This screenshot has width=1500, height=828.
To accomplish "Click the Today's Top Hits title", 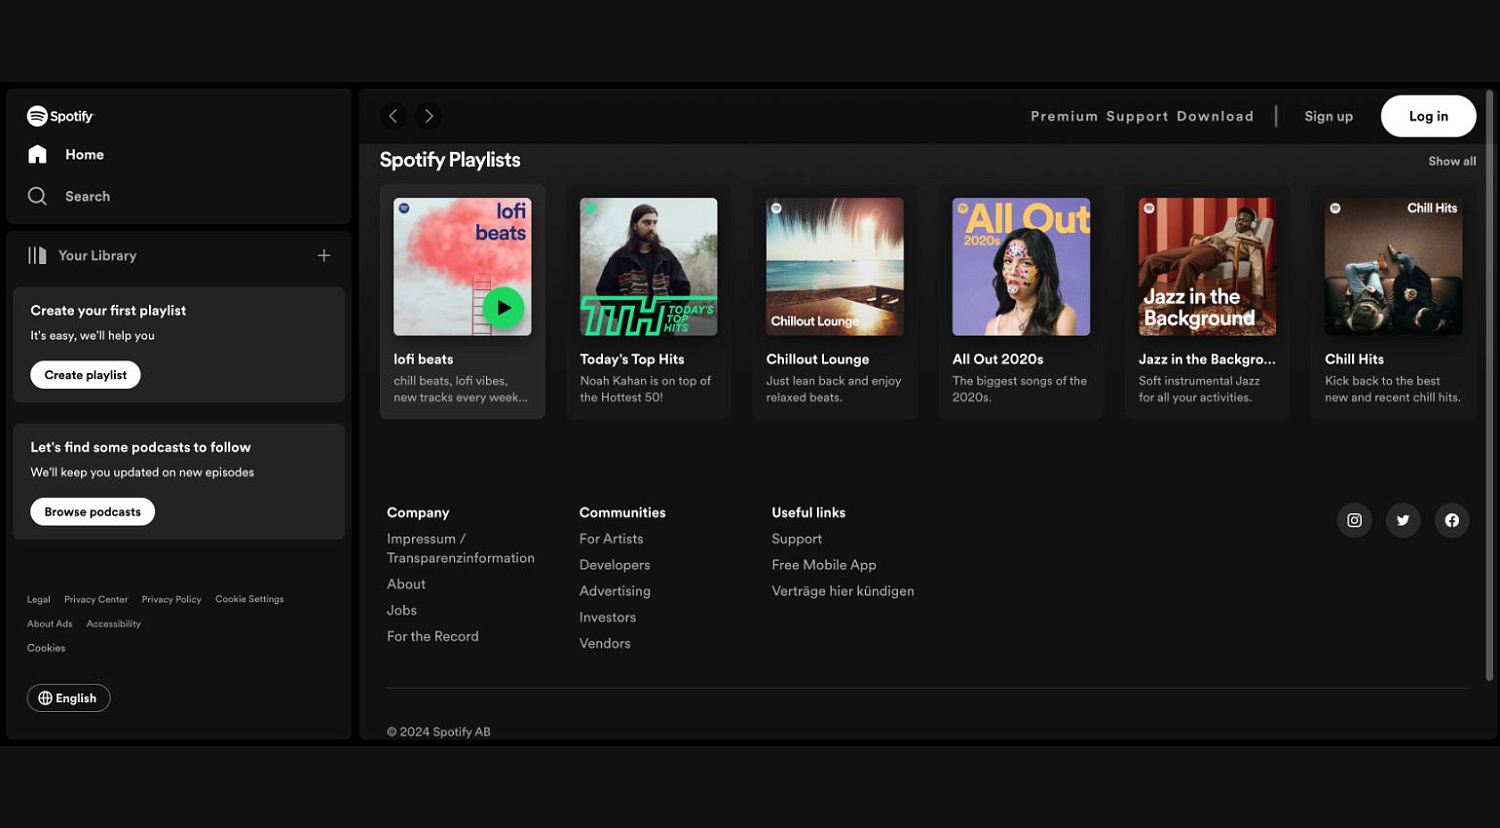I will point(632,359).
